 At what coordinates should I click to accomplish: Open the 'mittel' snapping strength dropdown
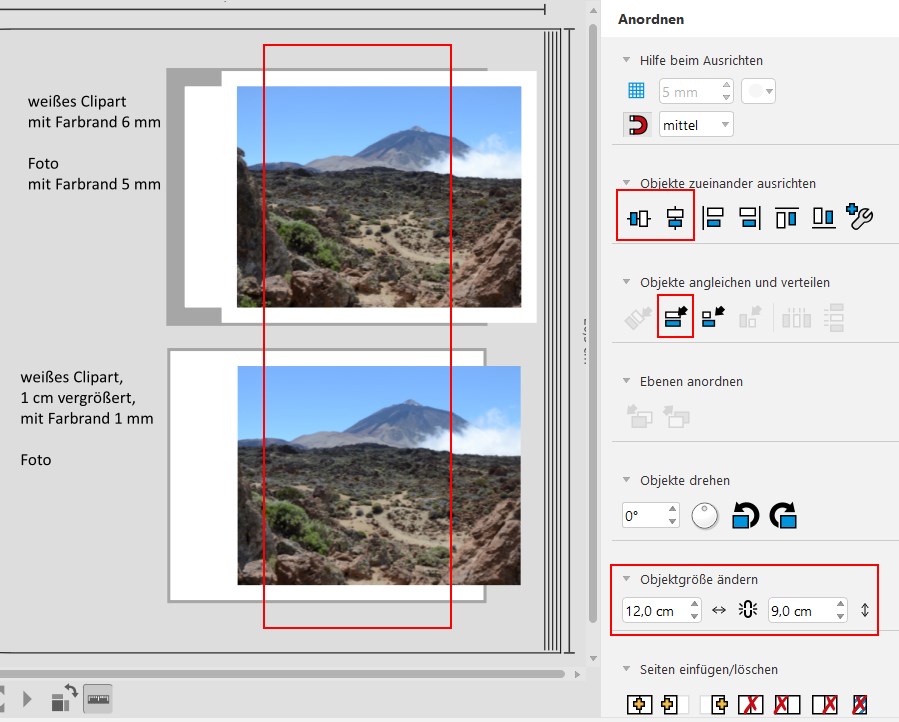point(696,124)
